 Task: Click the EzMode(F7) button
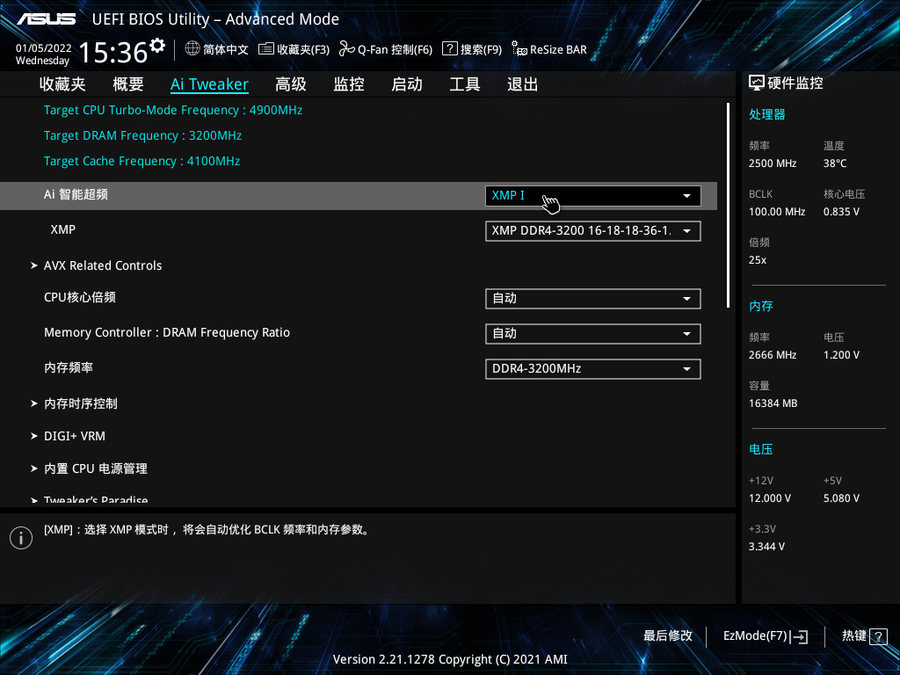(x=765, y=636)
